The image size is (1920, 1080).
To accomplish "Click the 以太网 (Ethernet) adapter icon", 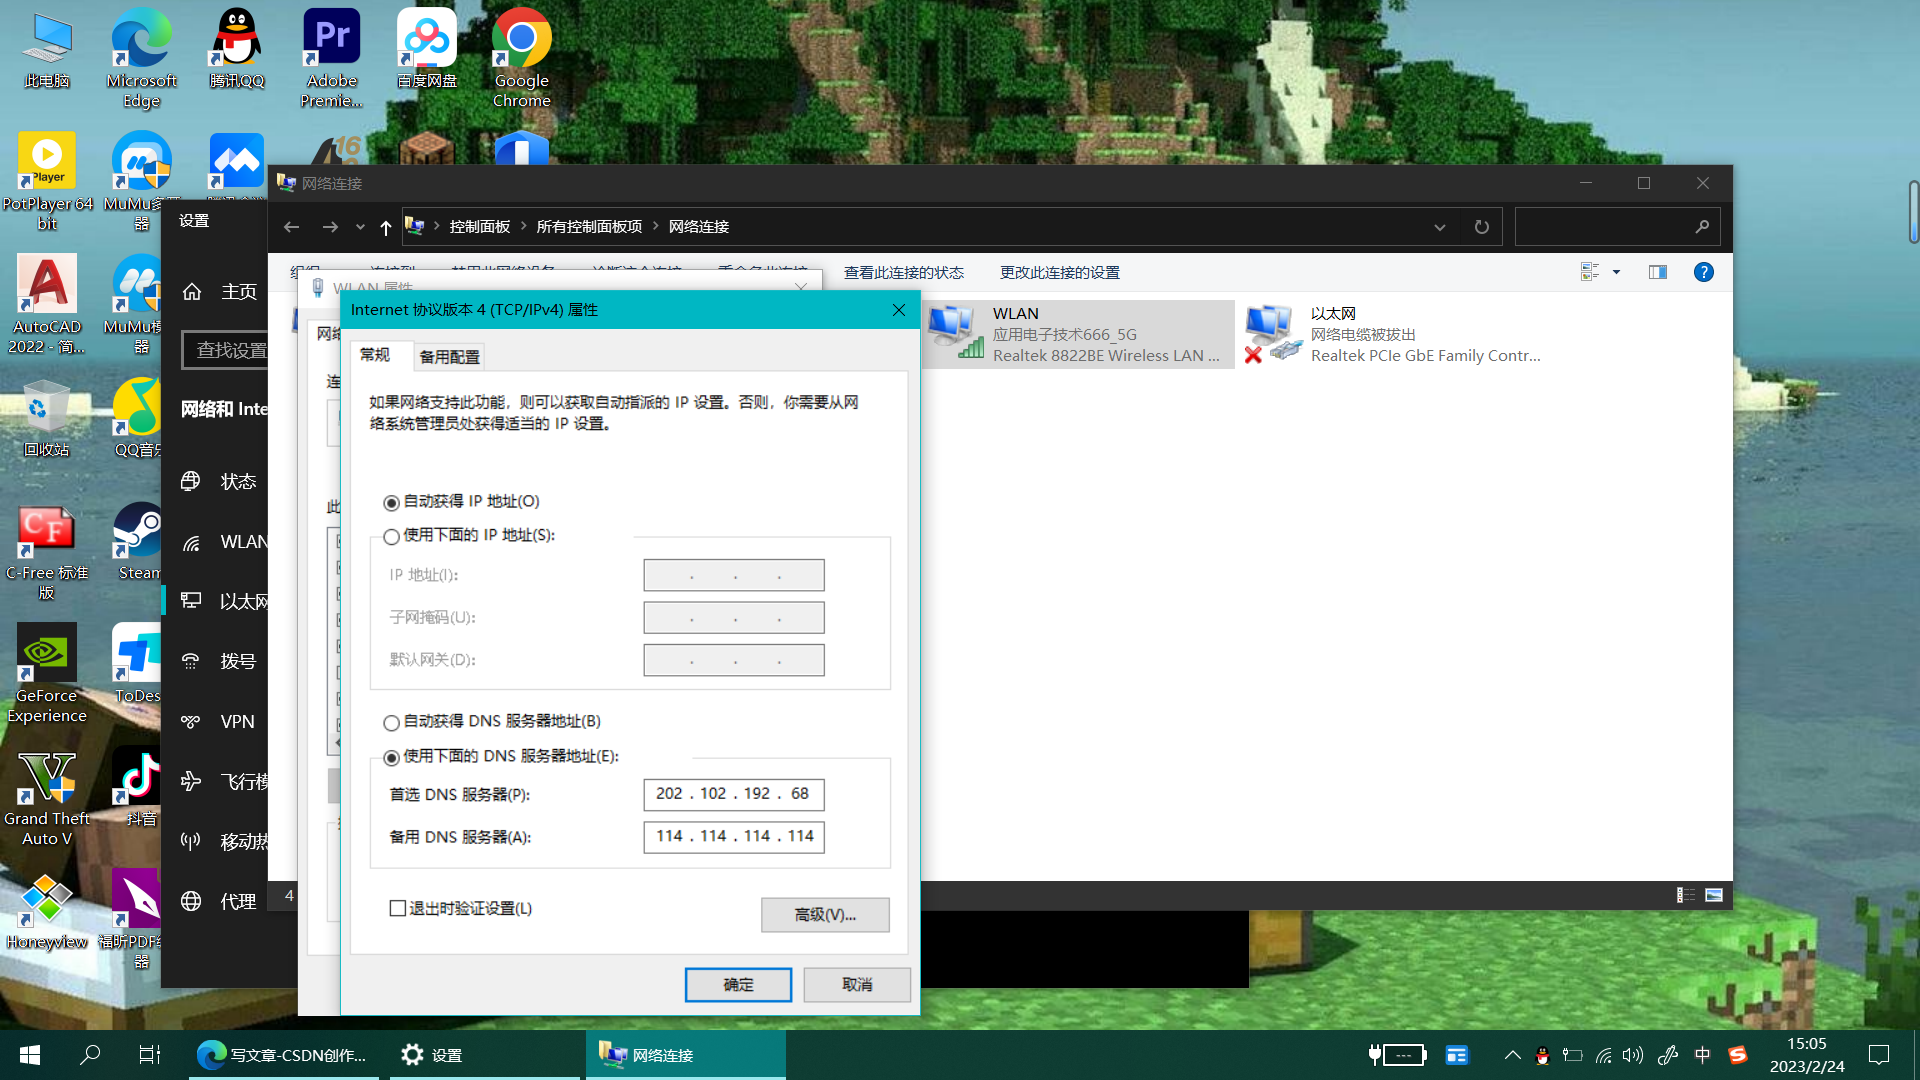I will pyautogui.click(x=1272, y=333).
